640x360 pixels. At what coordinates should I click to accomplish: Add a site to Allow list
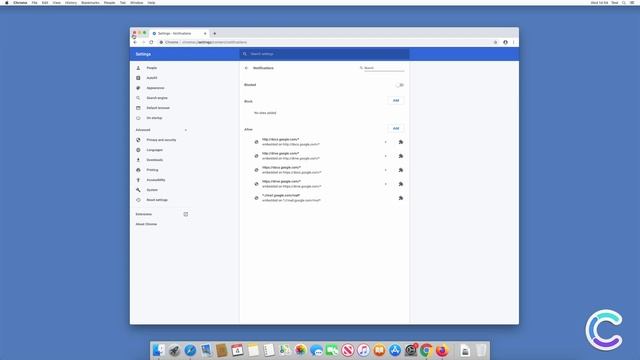tap(396, 129)
